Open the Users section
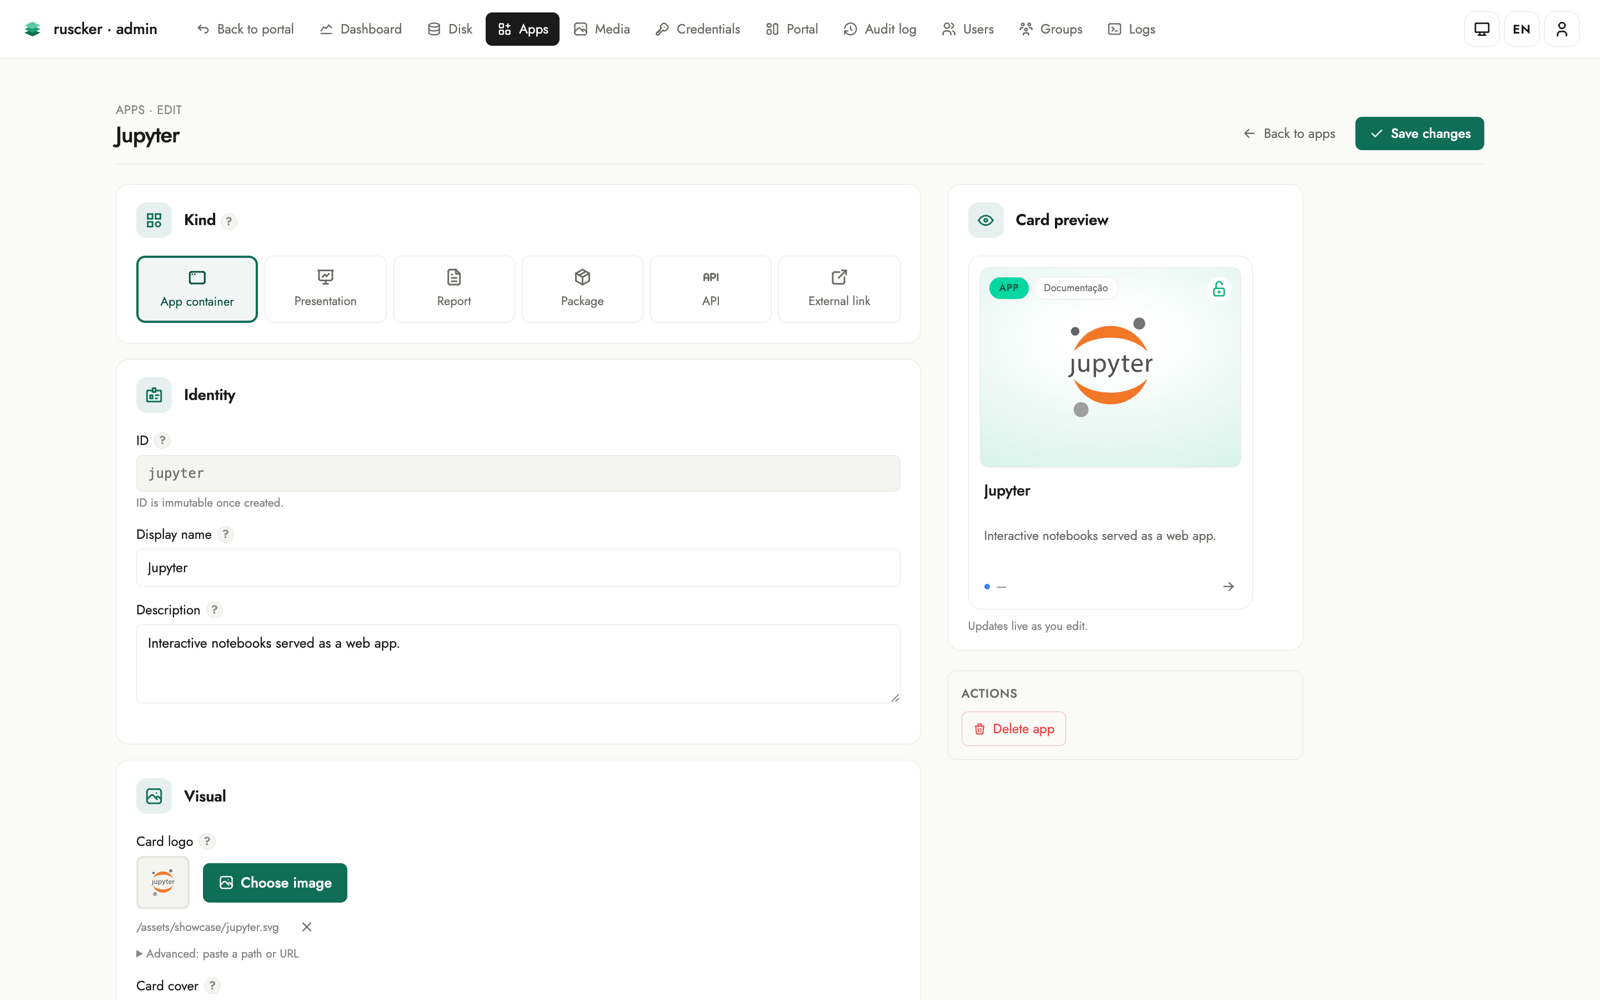This screenshot has width=1600, height=1000. coord(968,29)
